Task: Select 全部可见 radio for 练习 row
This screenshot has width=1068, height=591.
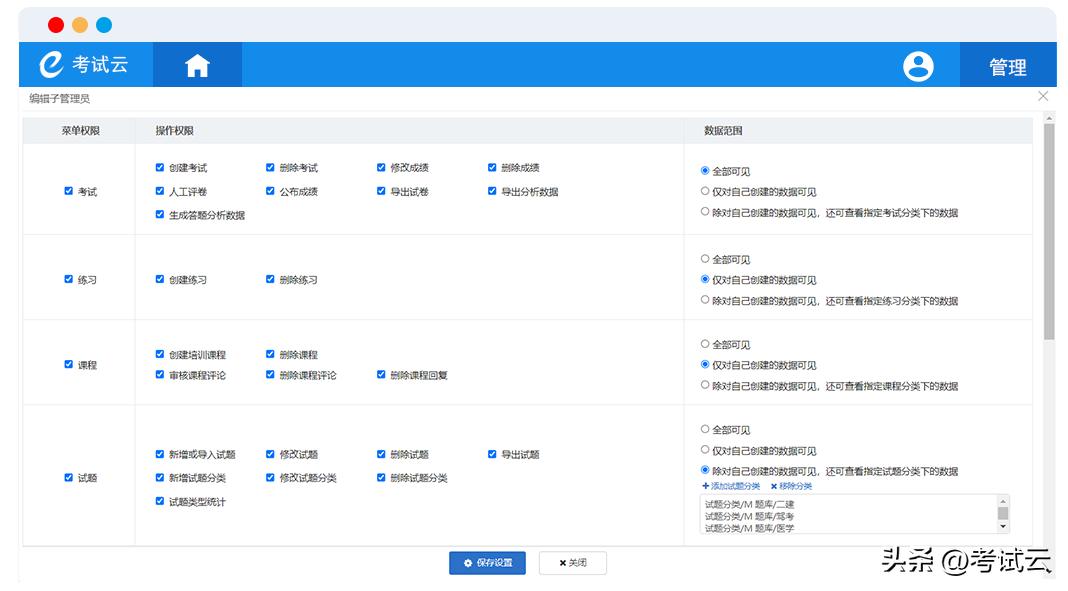Action: 705,259
